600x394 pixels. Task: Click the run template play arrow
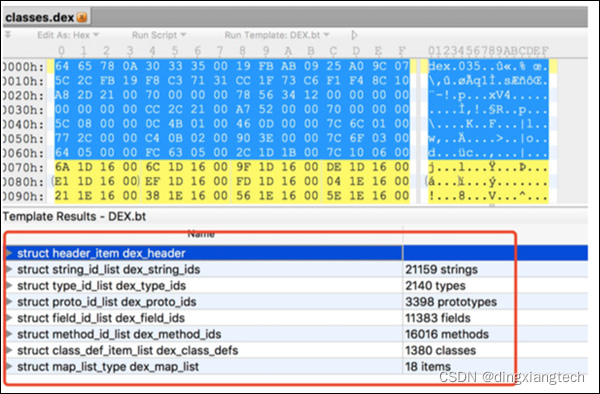354,35
